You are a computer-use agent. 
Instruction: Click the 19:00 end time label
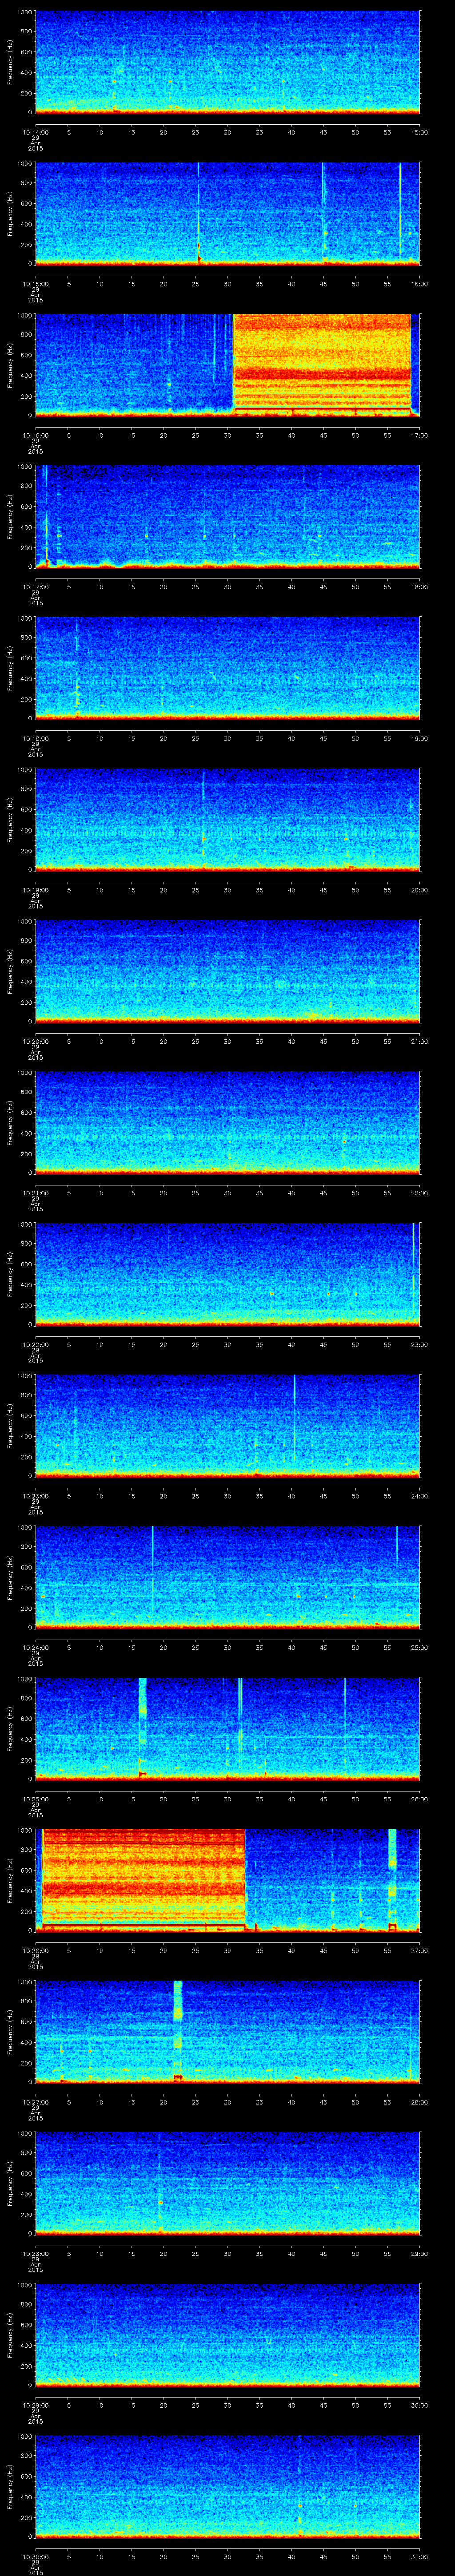point(419,739)
